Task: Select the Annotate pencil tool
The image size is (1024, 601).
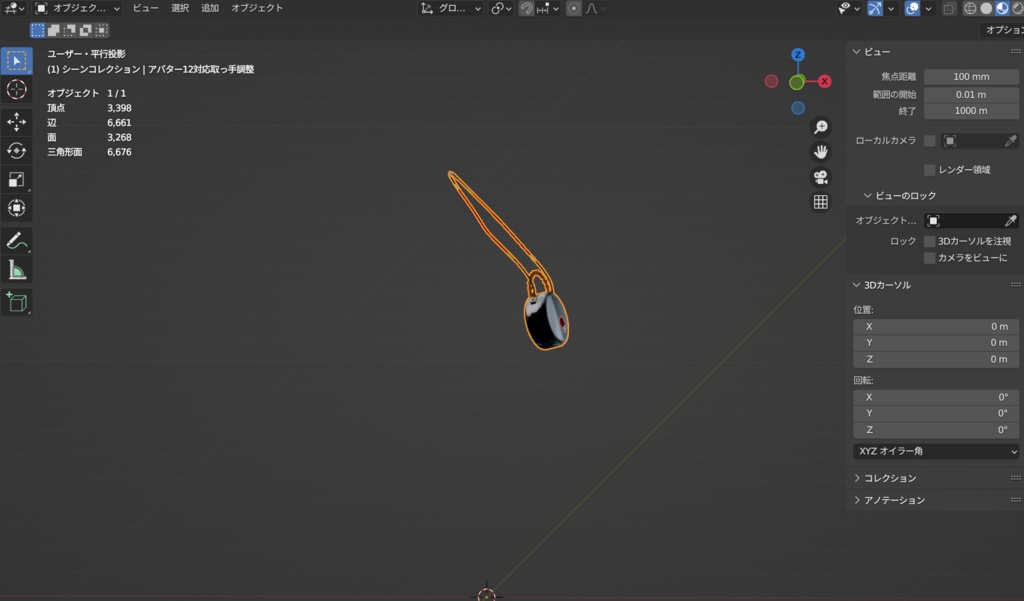Action: point(16,240)
